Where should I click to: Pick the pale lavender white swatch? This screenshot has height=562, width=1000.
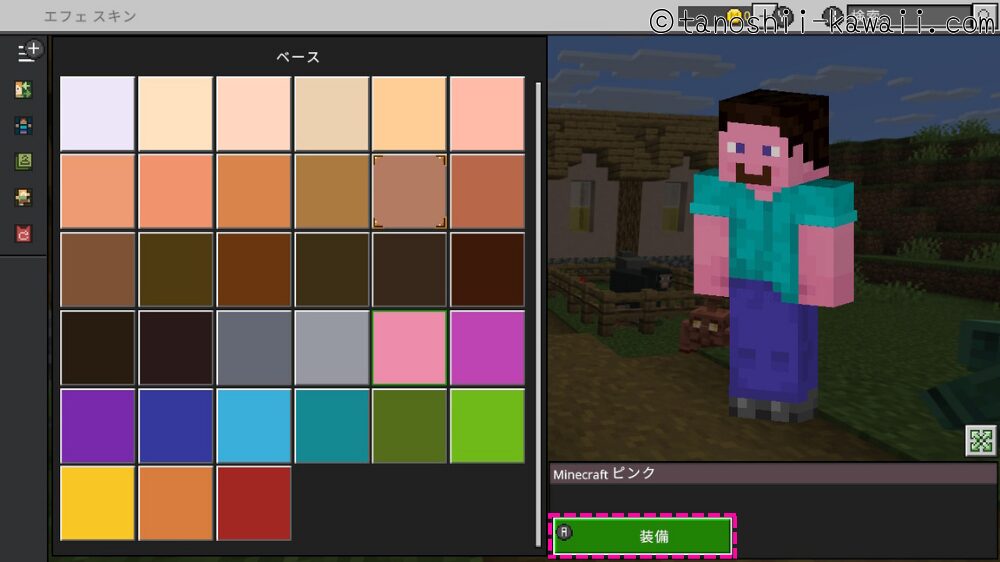(97, 113)
